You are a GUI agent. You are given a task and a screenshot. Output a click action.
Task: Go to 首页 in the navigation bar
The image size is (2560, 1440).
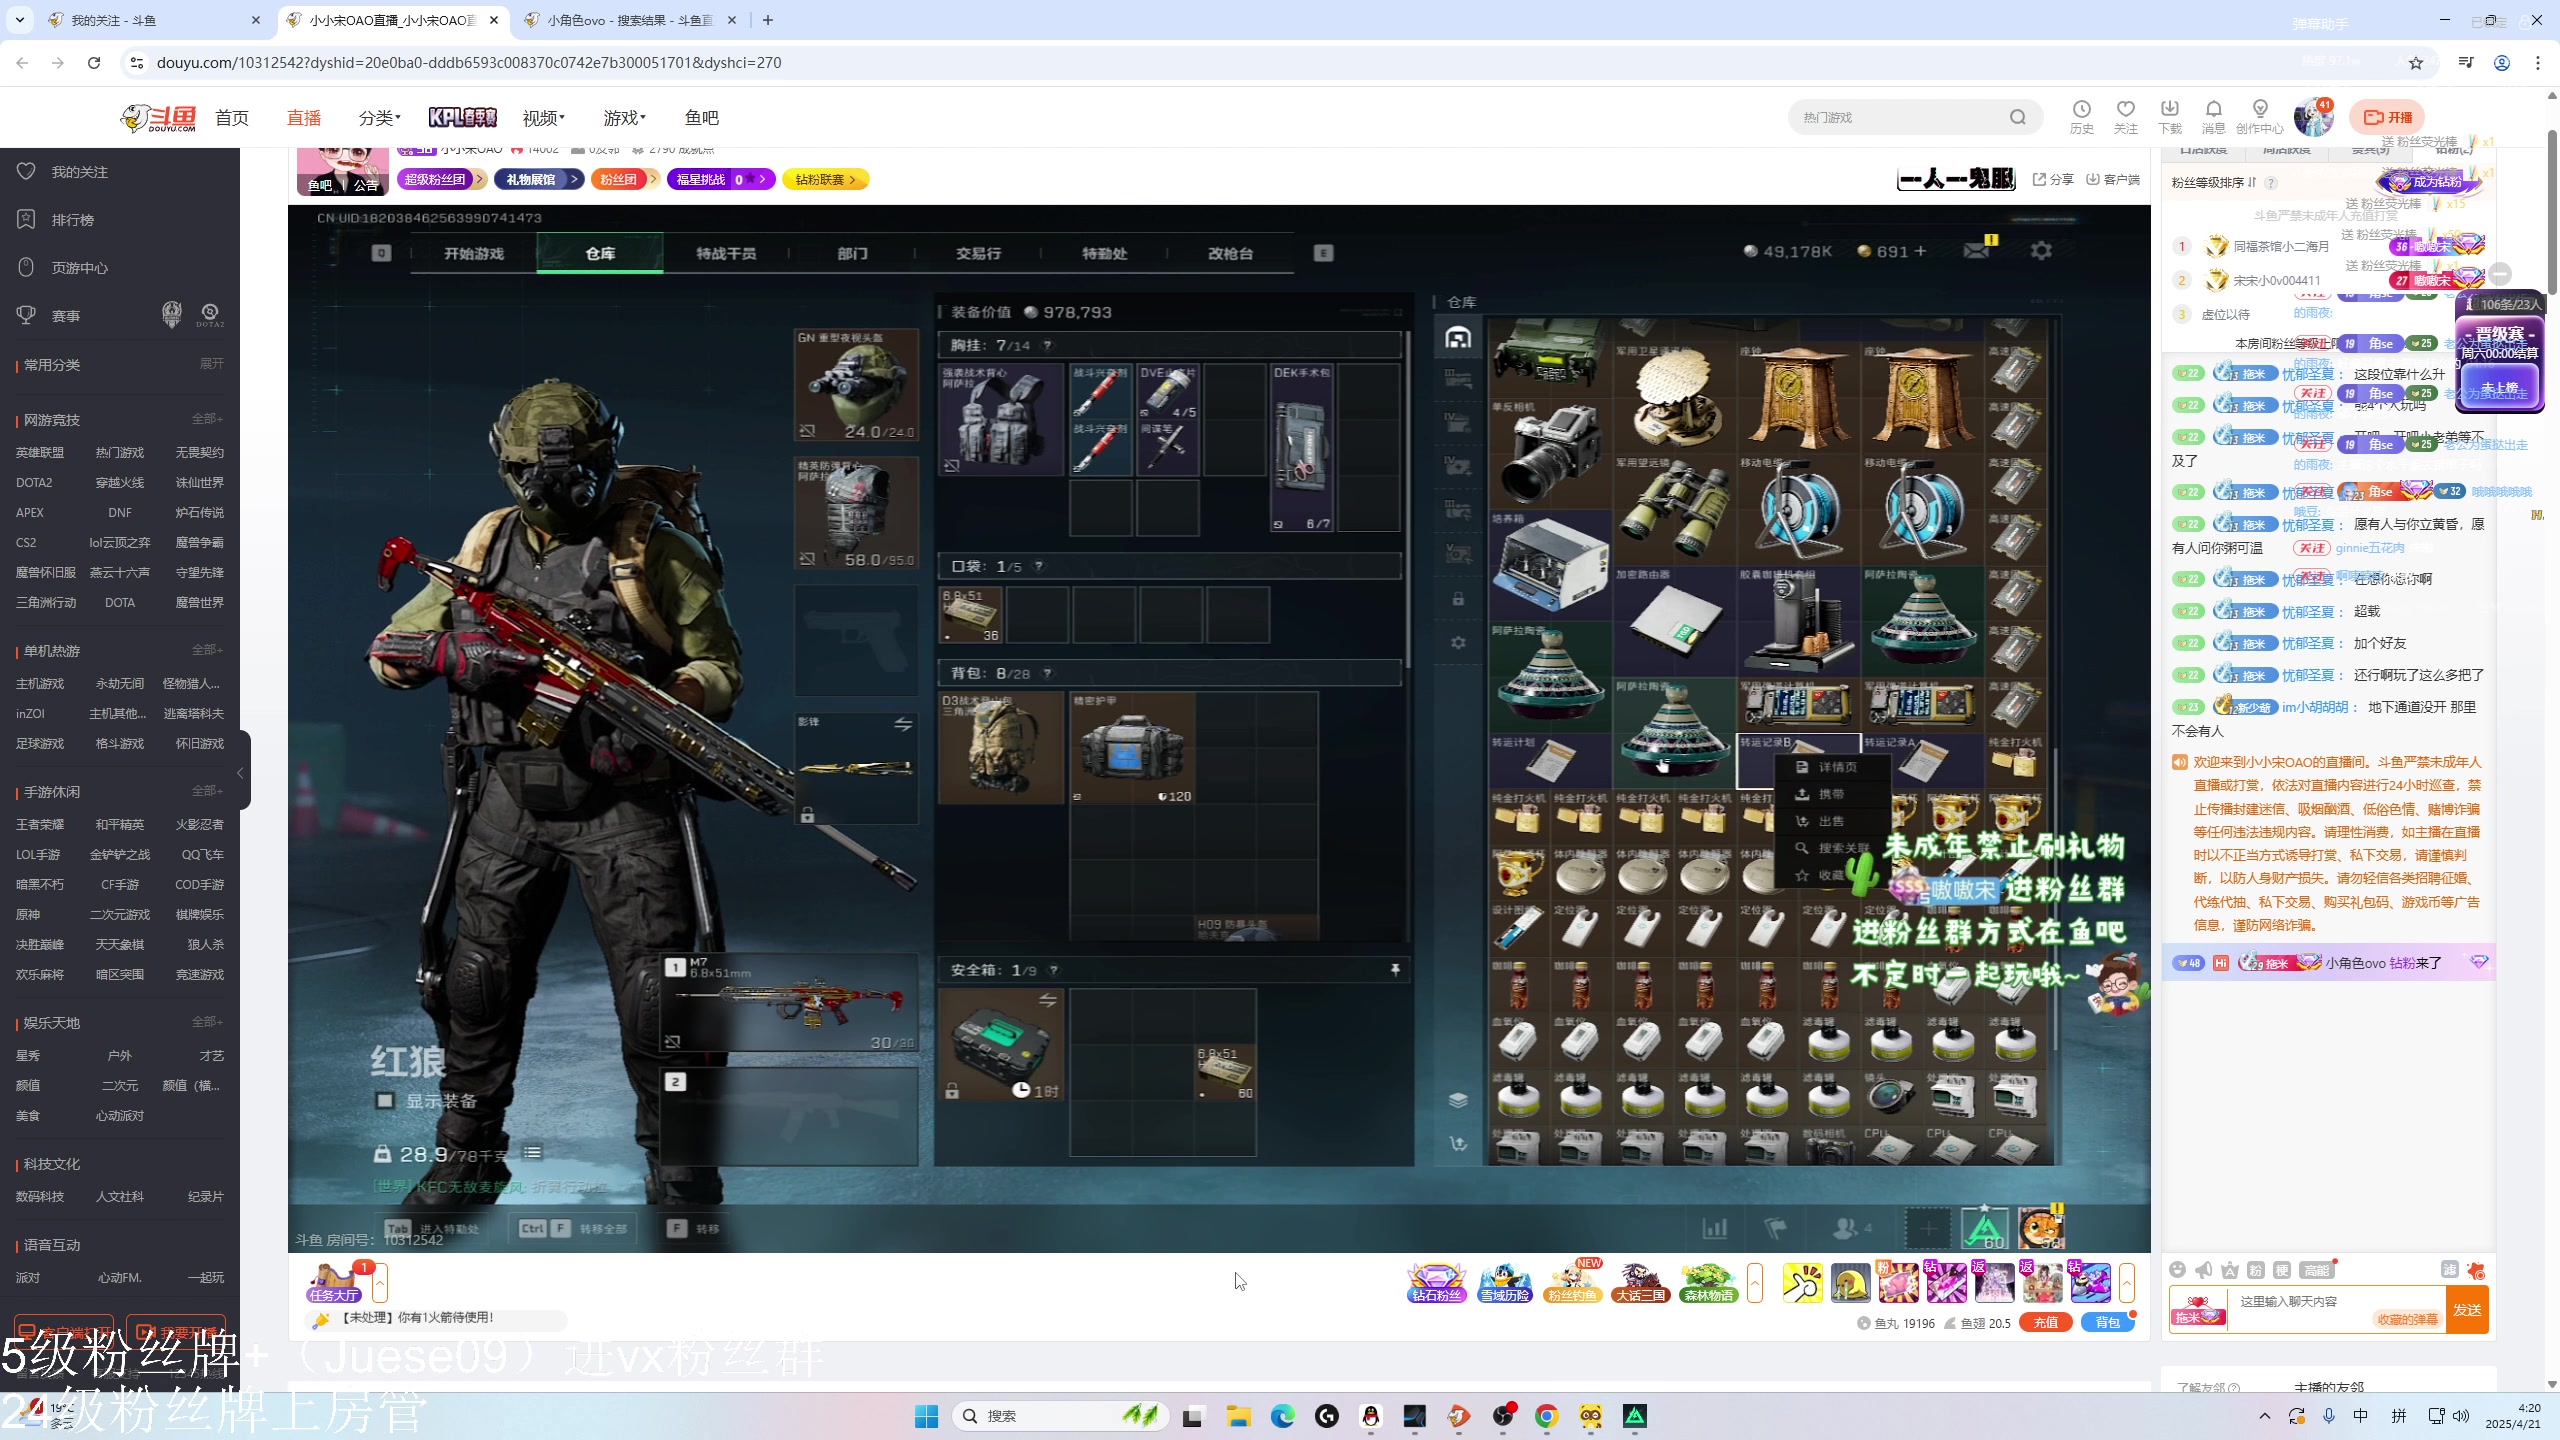tap(232, 118)
